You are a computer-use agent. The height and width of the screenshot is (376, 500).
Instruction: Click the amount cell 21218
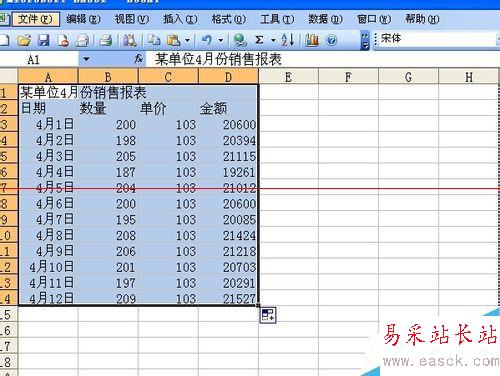(228, 251)
